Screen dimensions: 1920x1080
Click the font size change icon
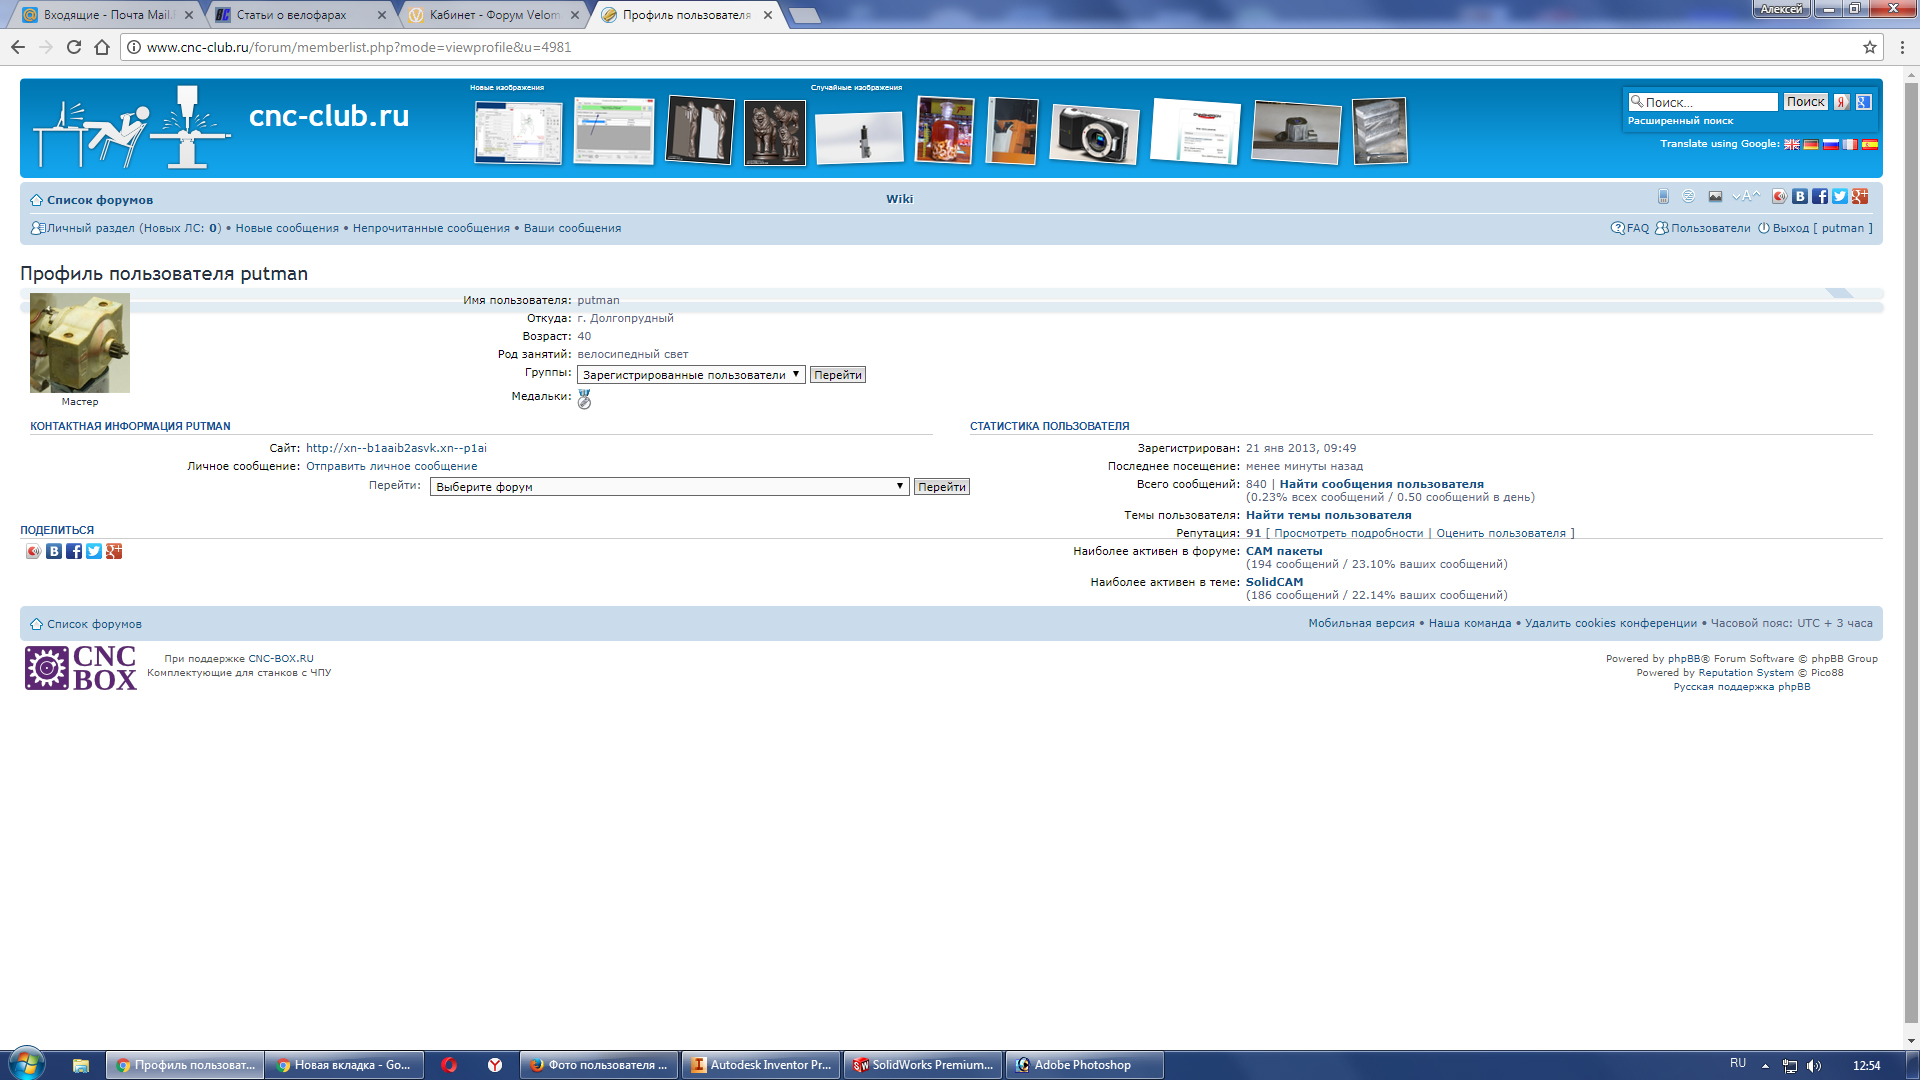tap(1745, 197)
